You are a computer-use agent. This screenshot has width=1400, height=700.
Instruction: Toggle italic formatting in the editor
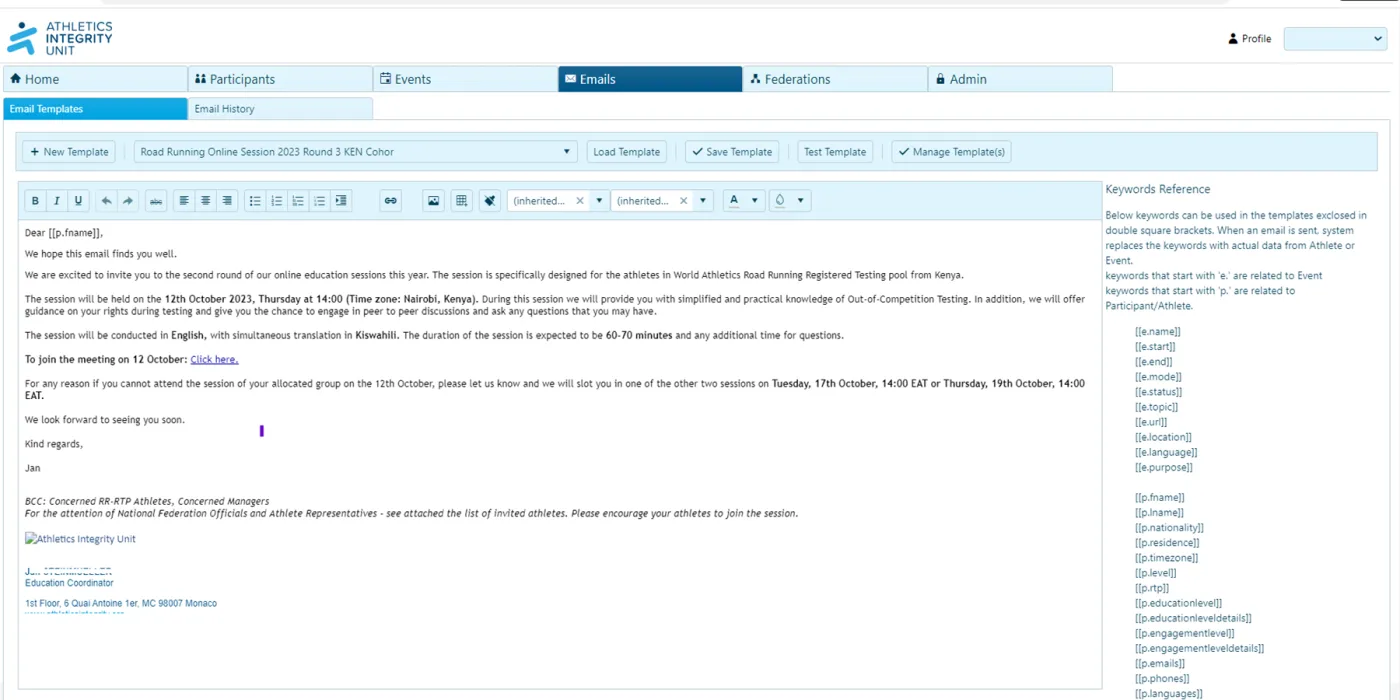[57, 201]
